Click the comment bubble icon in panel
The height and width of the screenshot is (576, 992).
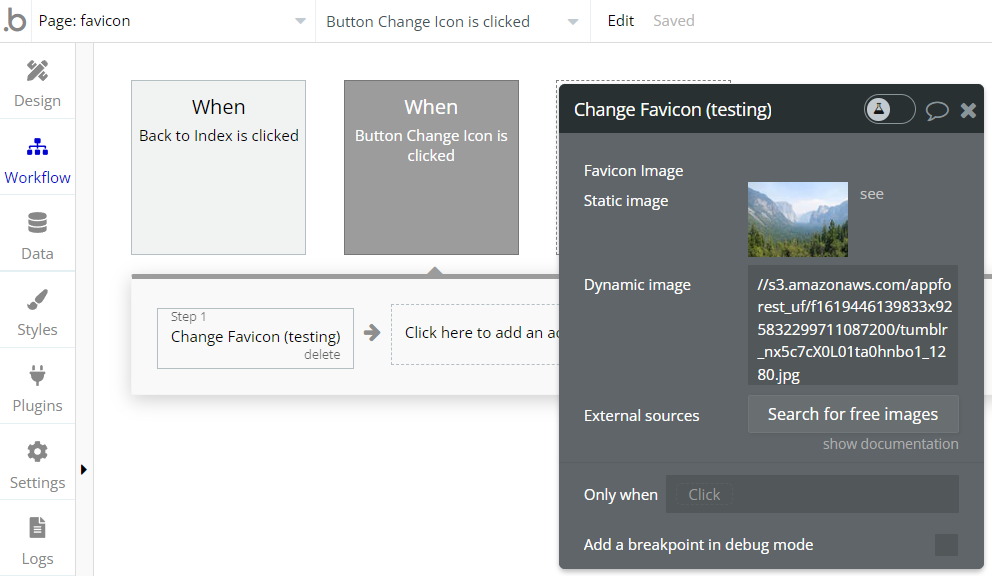pos(937,111)
